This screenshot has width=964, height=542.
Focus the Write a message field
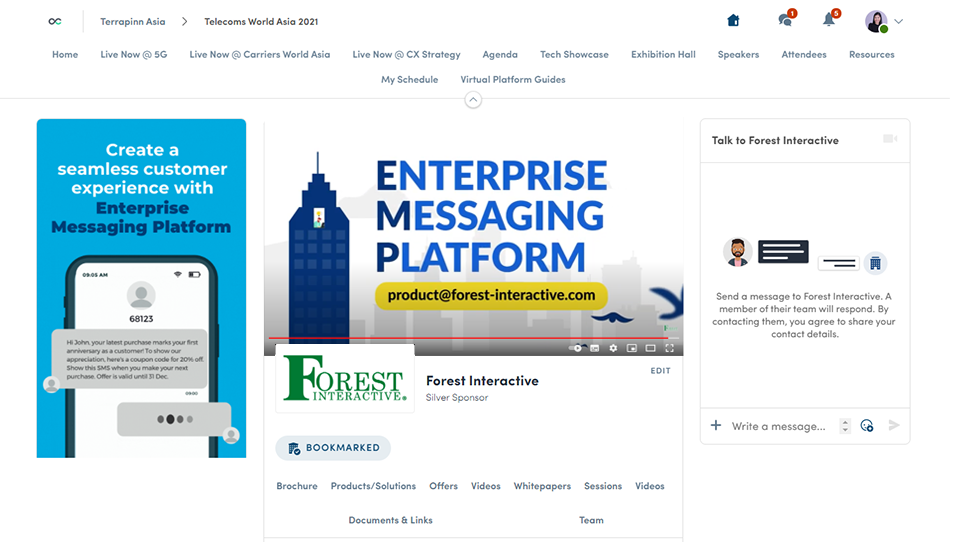pos(778,426)
